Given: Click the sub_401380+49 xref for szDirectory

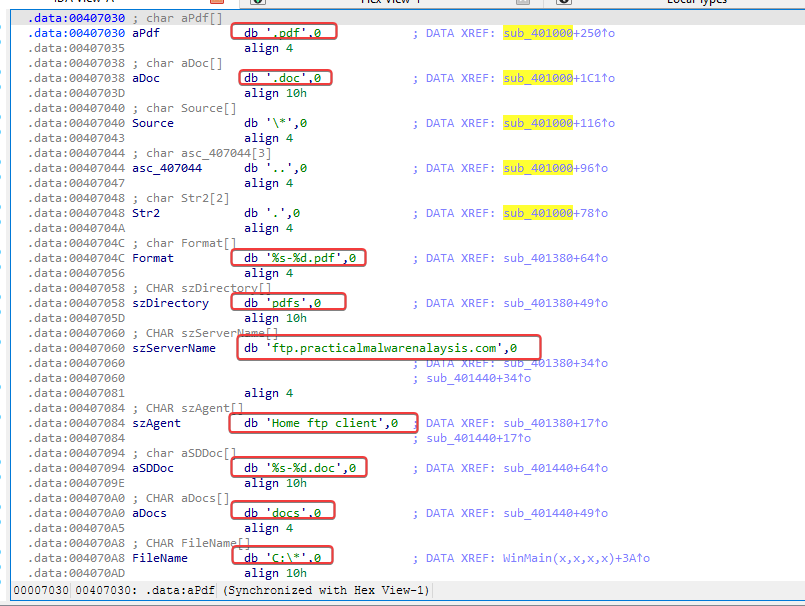Looking at the screenshot, I should pyautogui.click(x=555, y=304).
